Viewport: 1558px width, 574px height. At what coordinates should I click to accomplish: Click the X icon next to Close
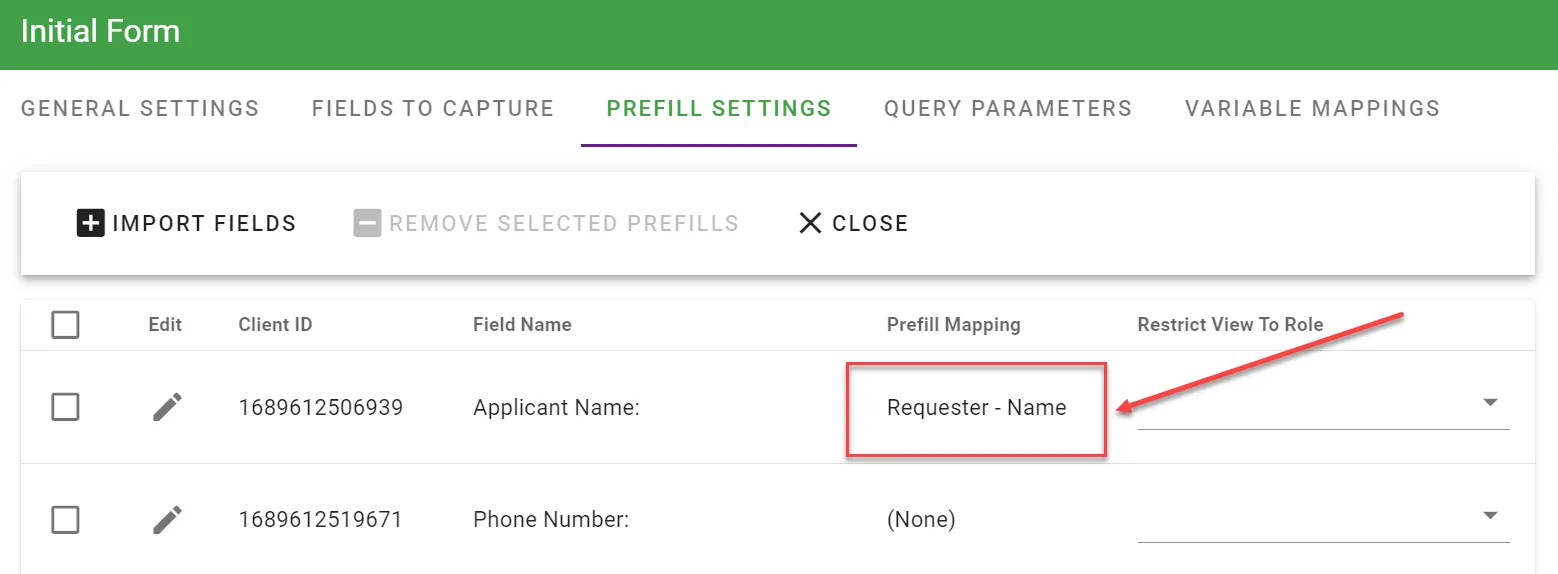[810, 223]
